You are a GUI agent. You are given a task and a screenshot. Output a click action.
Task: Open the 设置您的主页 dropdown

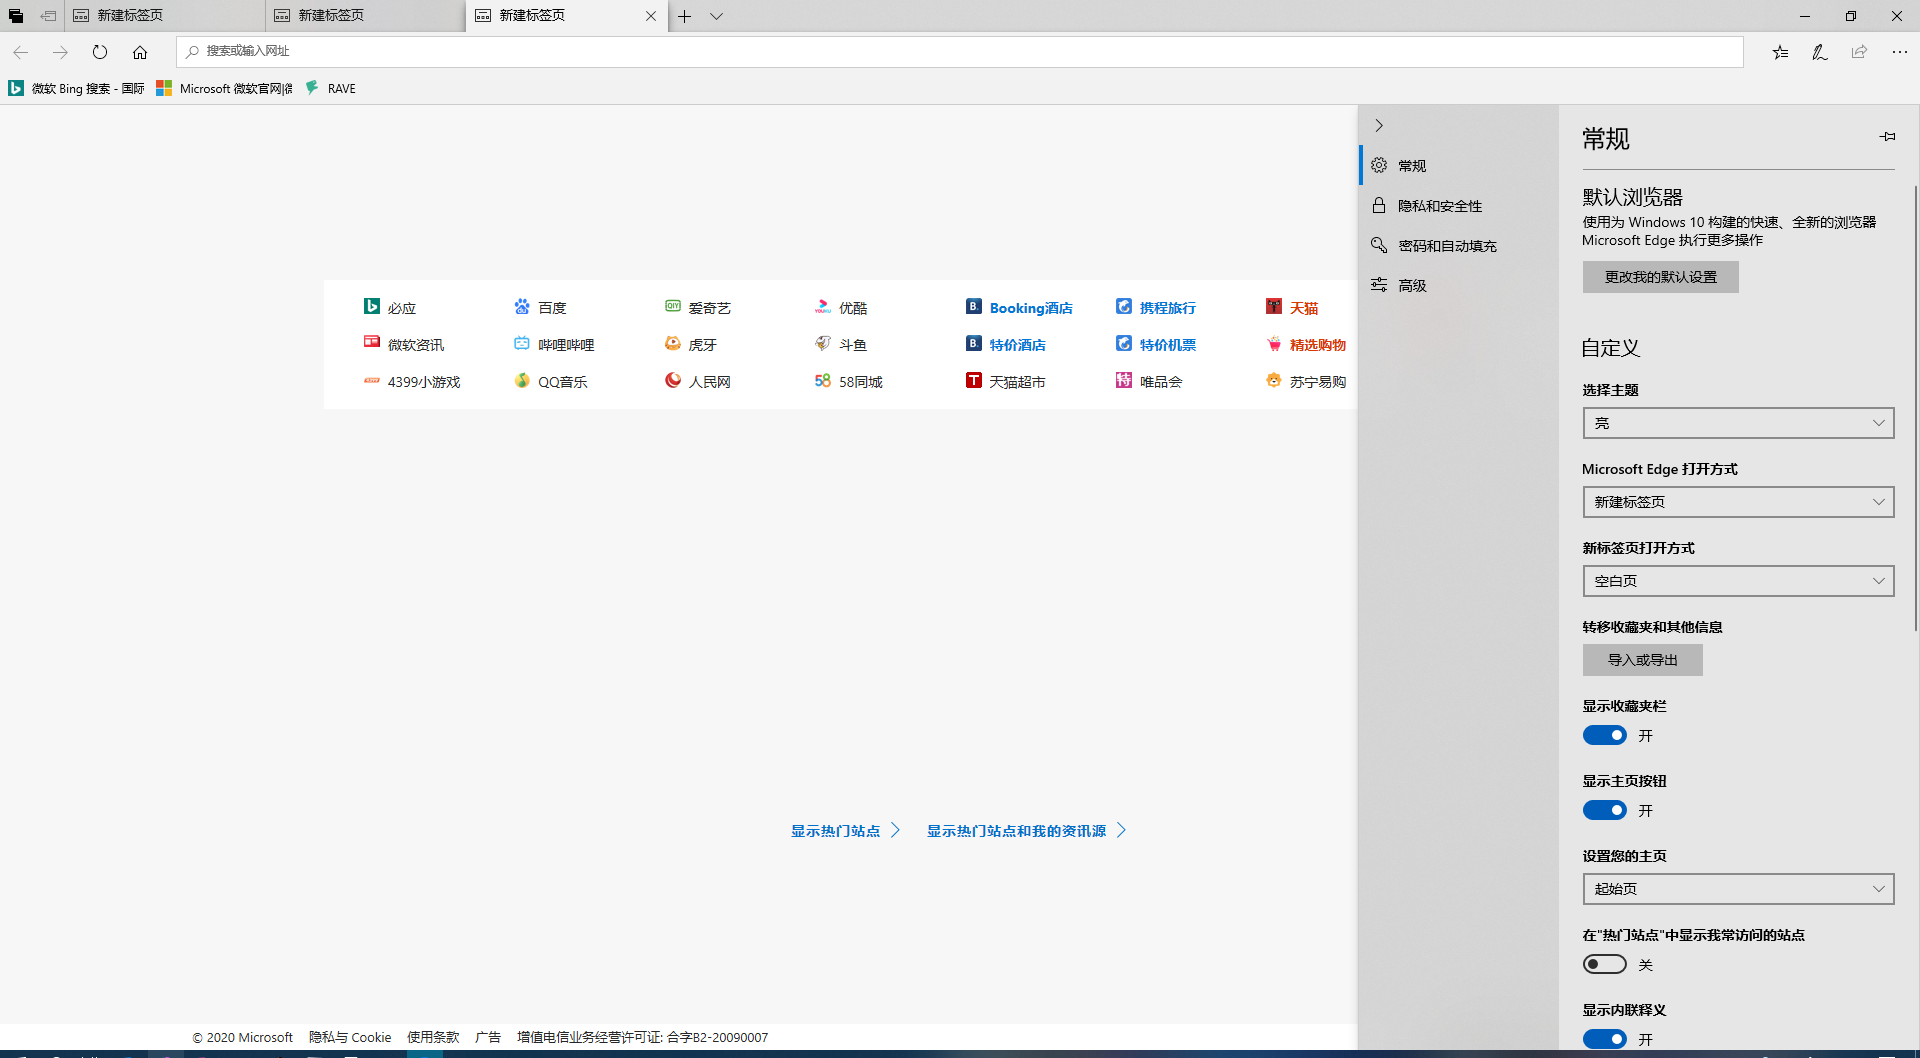pyautogui.click(x=1738, y=889)
